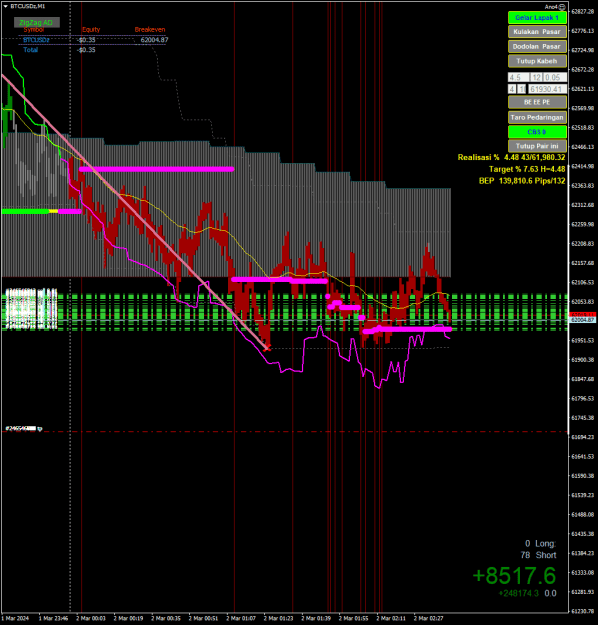Toggle the green CBS 0 button
598x625 pixels.
537,132
